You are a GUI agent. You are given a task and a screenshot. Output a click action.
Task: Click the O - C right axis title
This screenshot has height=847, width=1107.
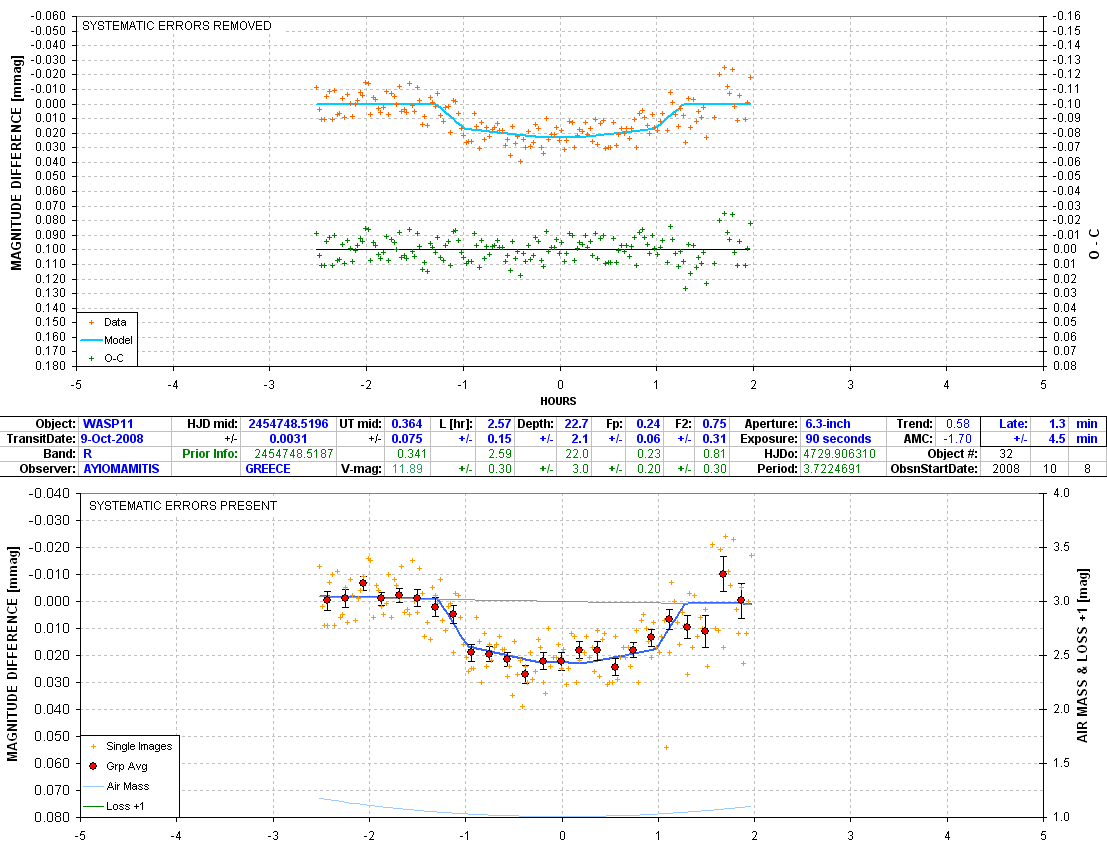click(x=1094, y=244)
